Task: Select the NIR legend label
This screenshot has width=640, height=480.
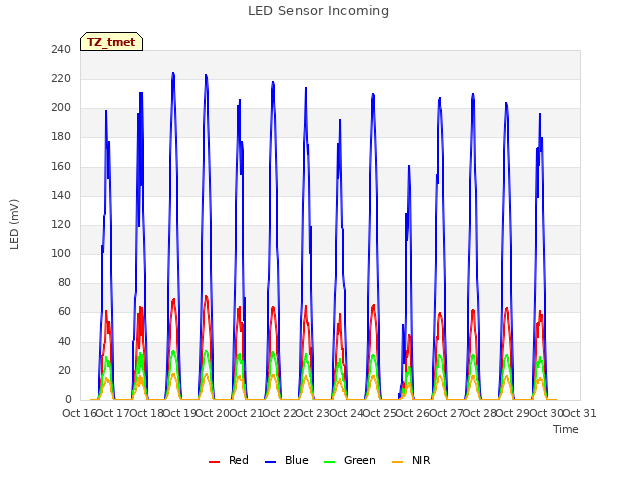Action: [x=421, y=460]
